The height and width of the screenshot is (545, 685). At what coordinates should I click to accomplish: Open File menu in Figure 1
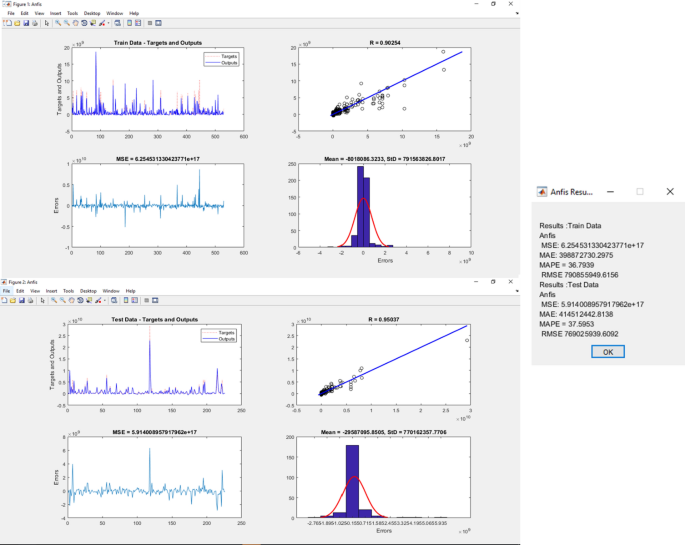(x=11, y=14)
